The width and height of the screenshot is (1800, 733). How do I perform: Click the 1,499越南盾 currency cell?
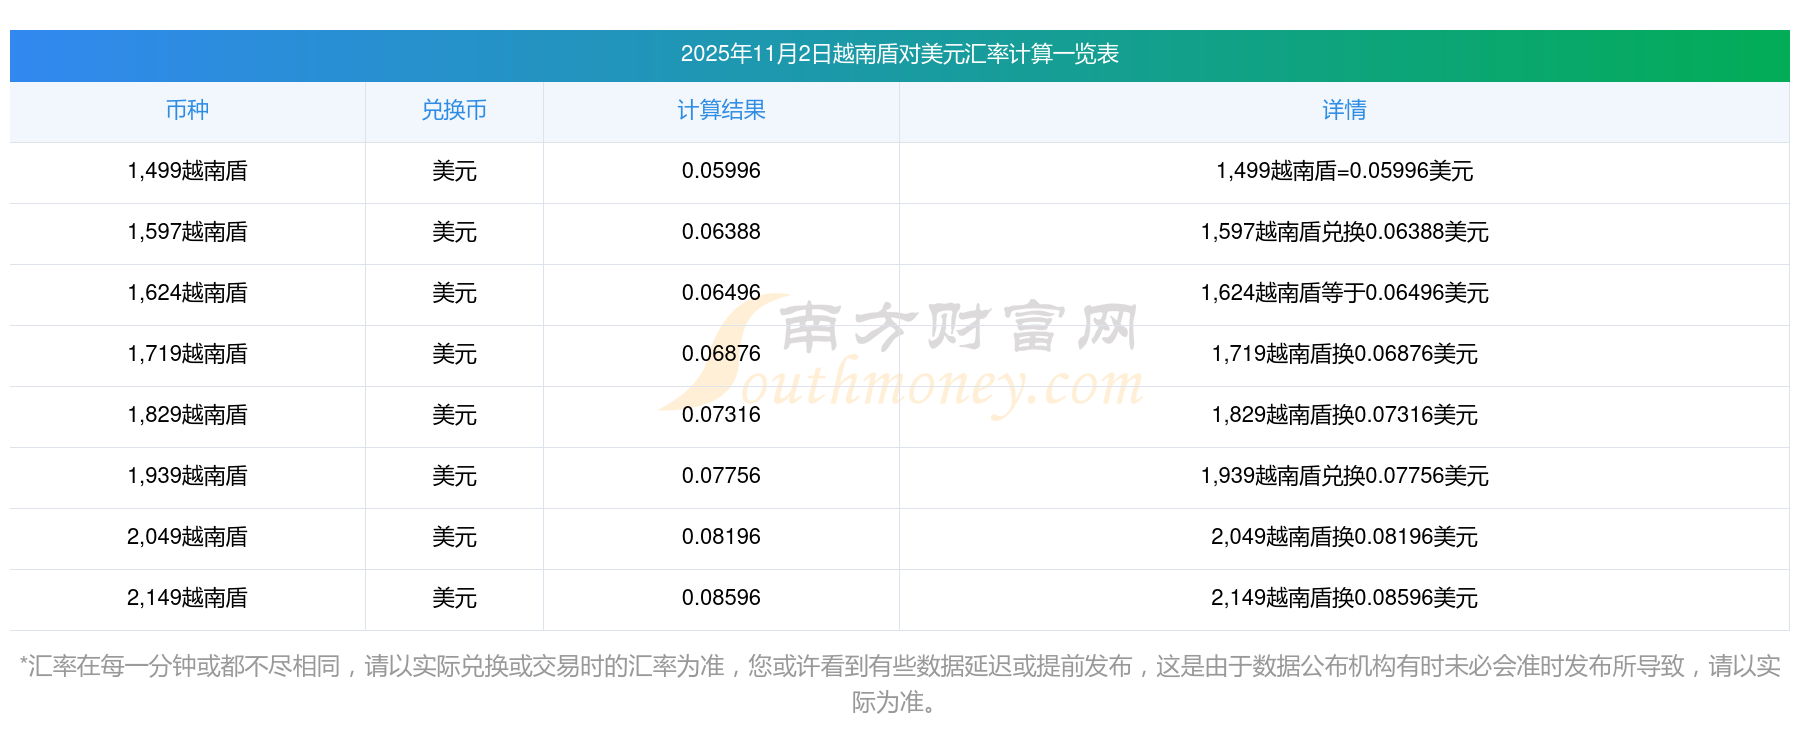(x=187, y=171)
